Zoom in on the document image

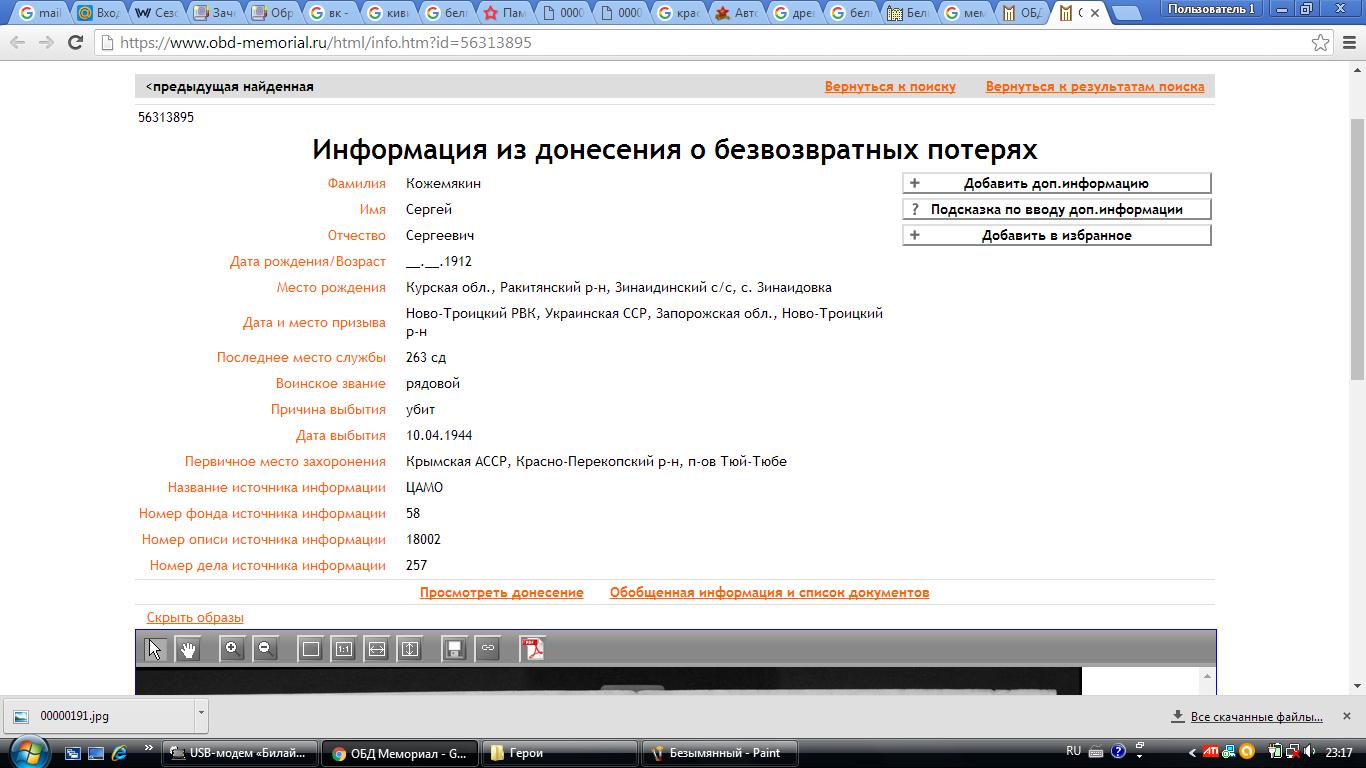(232, 649)
